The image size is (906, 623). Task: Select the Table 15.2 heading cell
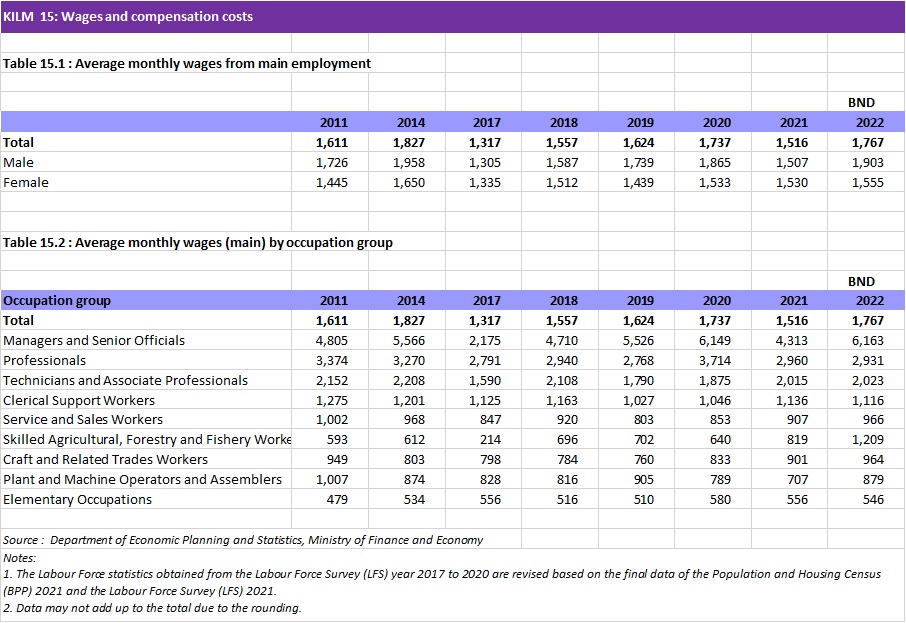click(x=198, y=242)
